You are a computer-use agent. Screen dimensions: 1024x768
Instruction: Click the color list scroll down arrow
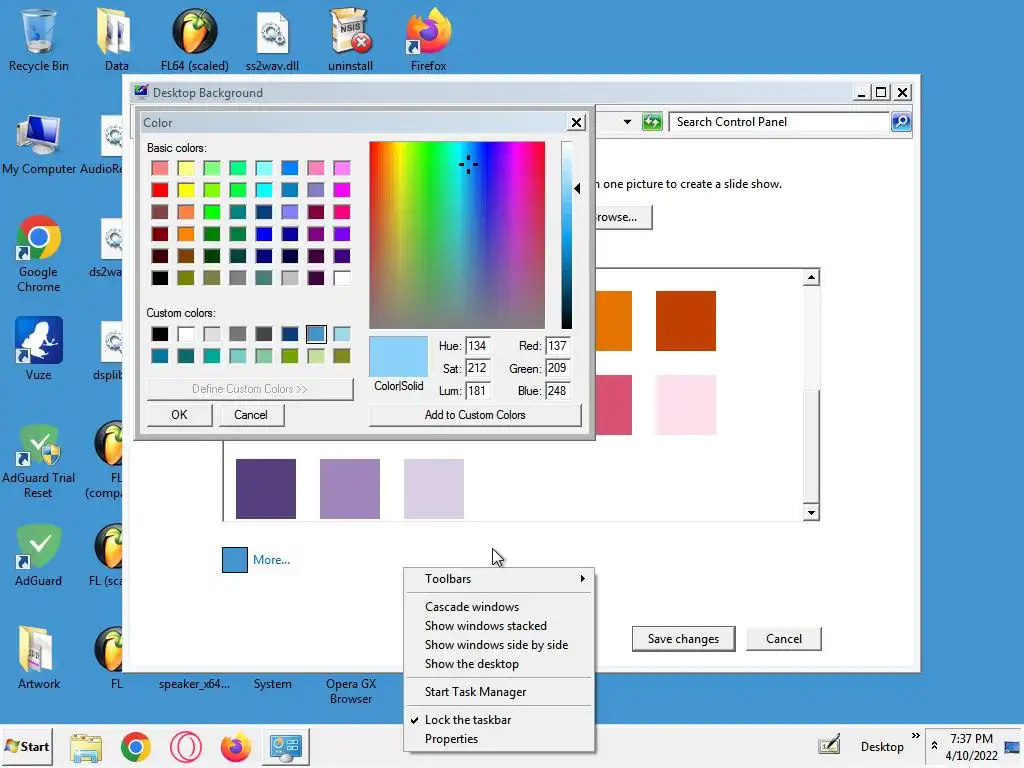(810, 513)
